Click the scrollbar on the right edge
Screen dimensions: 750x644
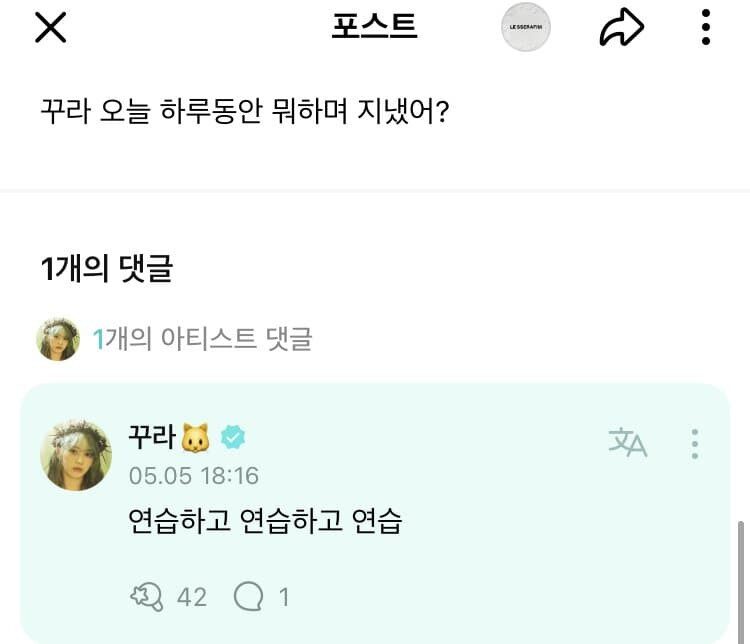741,580
